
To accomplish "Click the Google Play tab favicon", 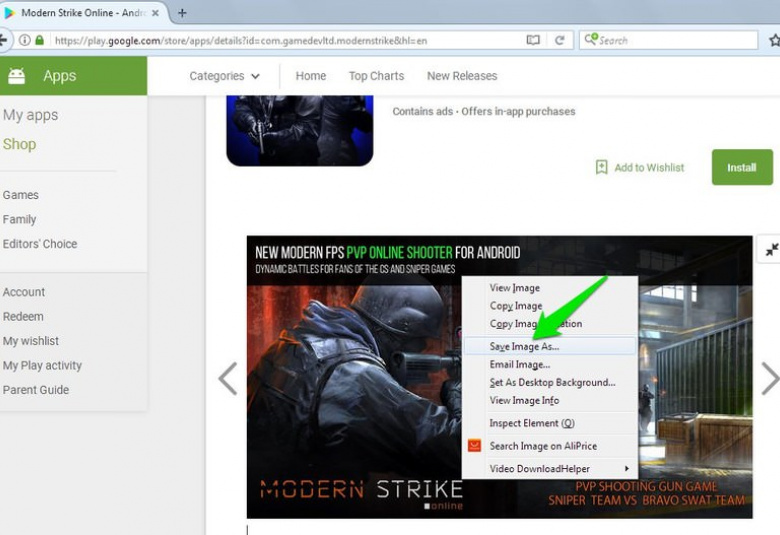I will click(9, 13).
